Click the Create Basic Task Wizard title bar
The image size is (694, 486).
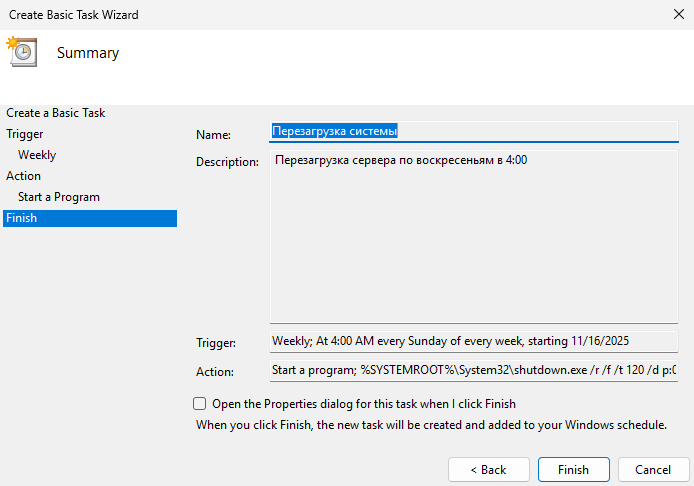300,14
